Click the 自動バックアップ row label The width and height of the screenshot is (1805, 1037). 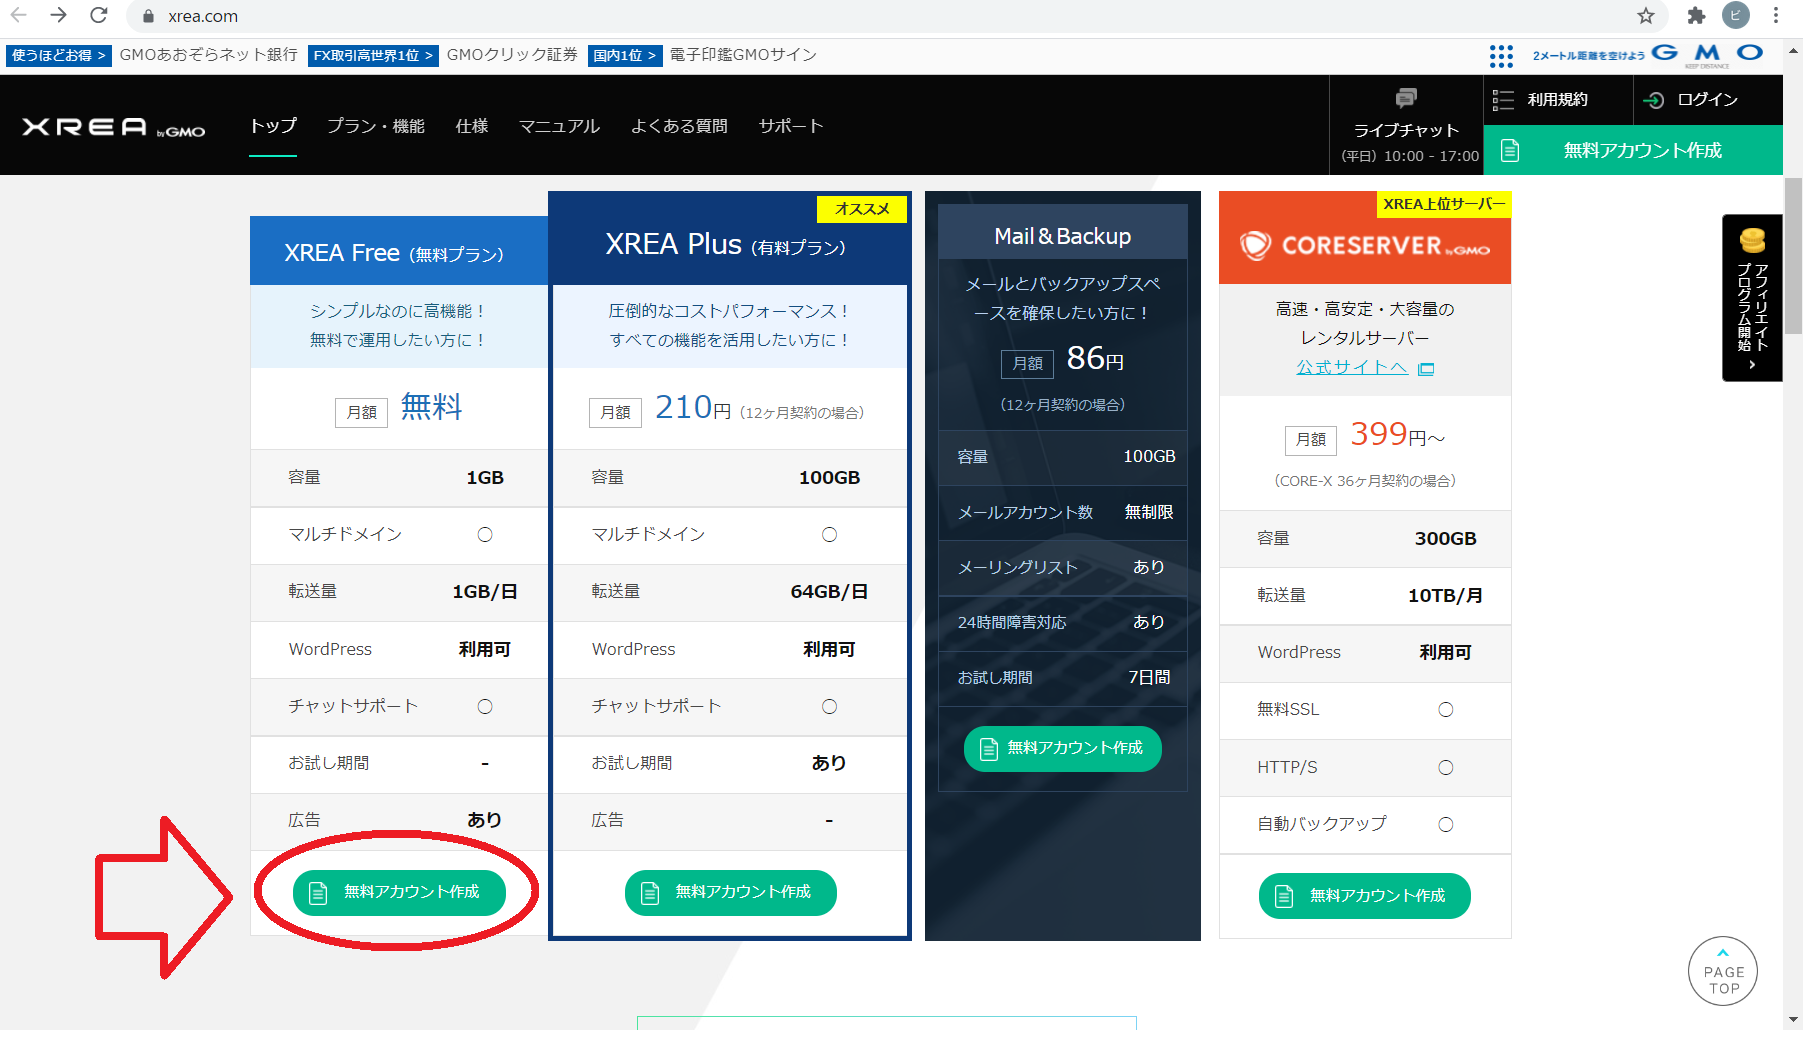click(x=1322, y=823)
